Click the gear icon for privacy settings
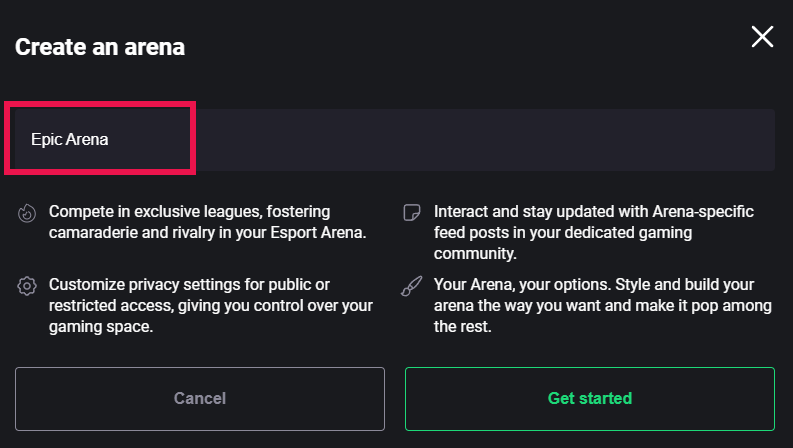Image resolution: width=793 pixels, height=448 pixels. click(27, 286)
